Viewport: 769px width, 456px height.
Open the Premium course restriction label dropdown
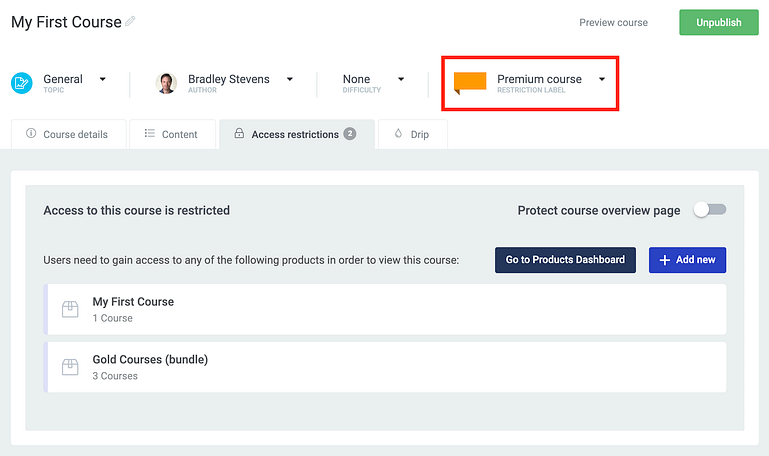point(602,79)
